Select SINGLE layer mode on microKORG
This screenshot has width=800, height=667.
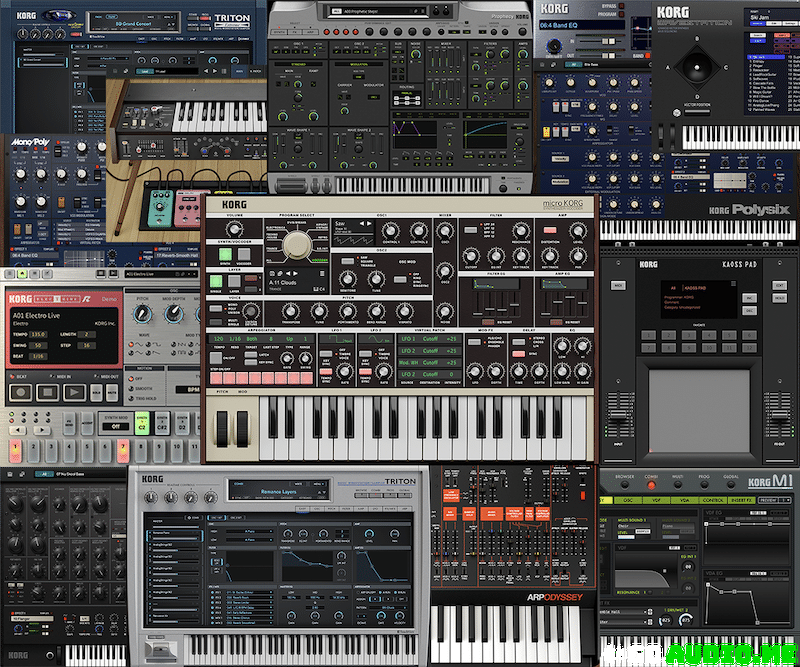click(216, 281)
